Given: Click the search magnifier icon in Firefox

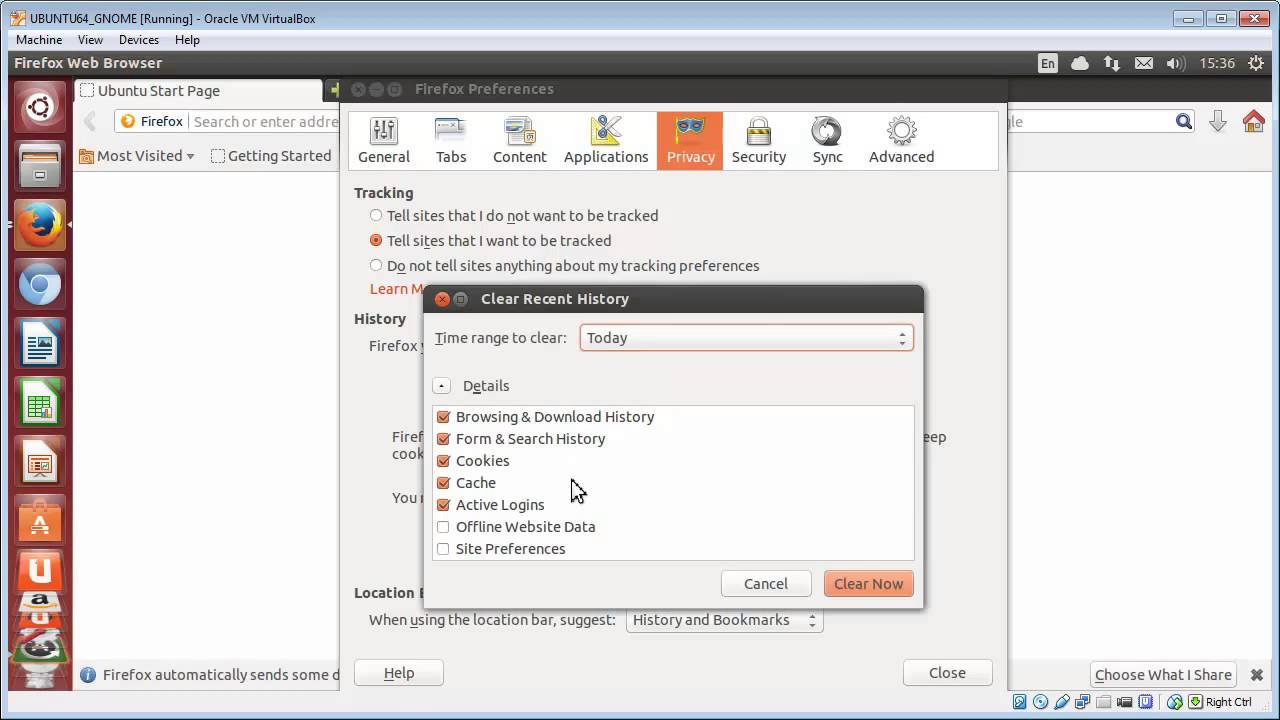Looking at the screenshot, I should pyautogui.click(x=1184, y=122).
